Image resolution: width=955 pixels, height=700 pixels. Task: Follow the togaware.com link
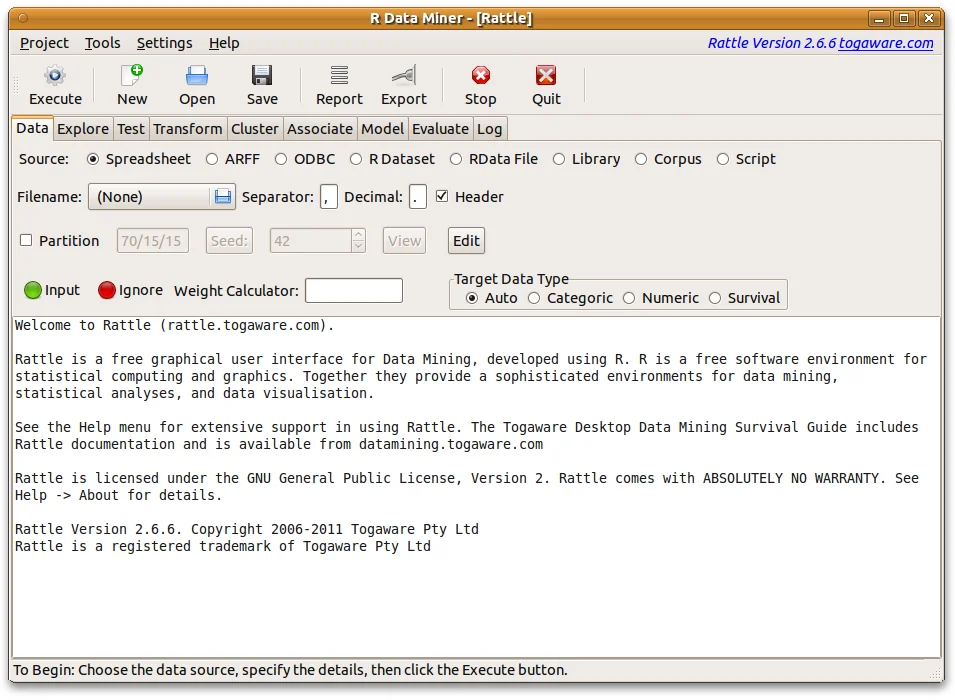[x=886, y=43]
